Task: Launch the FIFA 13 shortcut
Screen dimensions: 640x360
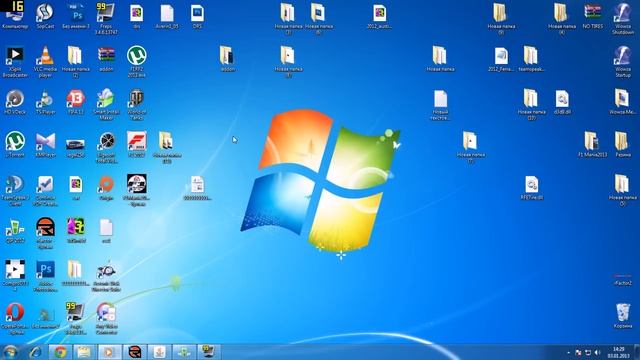Action: tap(76, 102)
